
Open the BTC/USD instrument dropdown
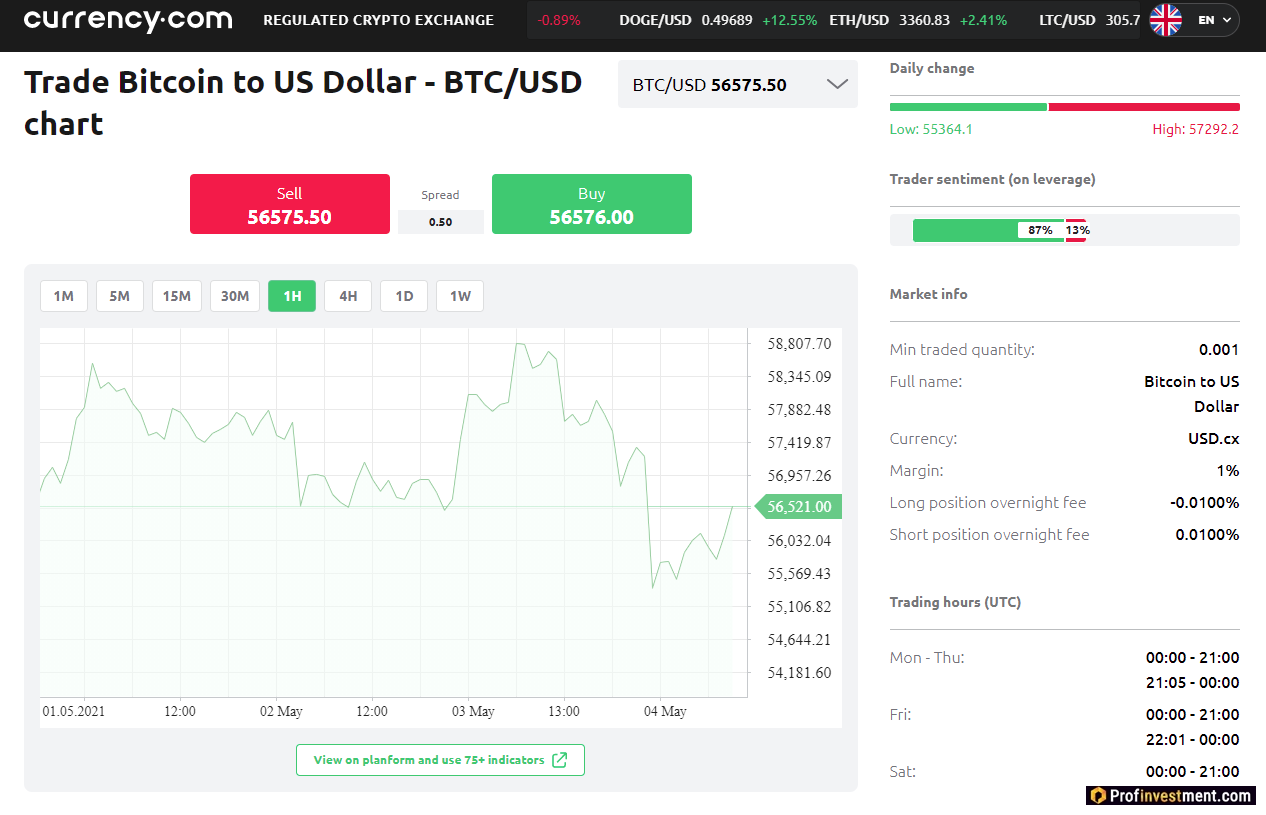coord(737,84)
